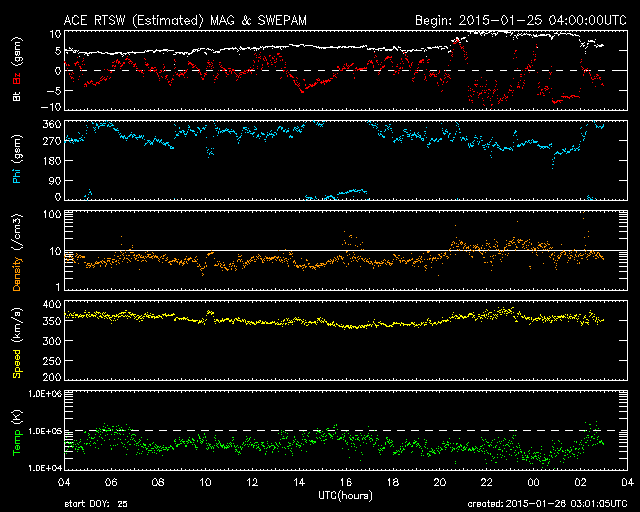This screenshot has width=640, height=512.
Task: Click the Begin 2015-01-25 timestamp text
Action: (x=521, y=20)
